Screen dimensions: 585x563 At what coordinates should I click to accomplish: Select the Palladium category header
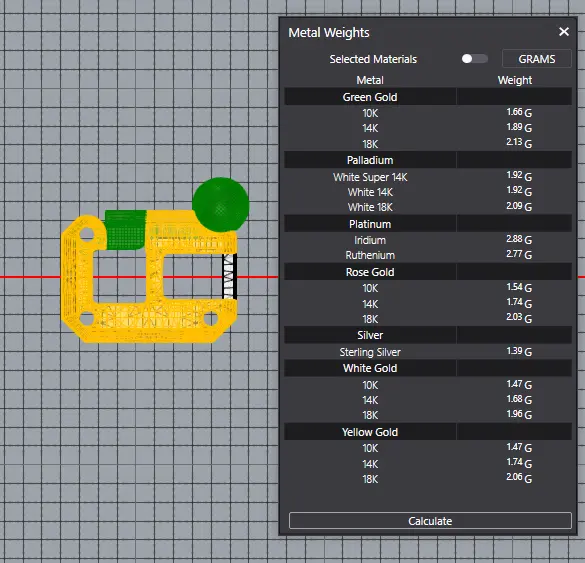428,160
